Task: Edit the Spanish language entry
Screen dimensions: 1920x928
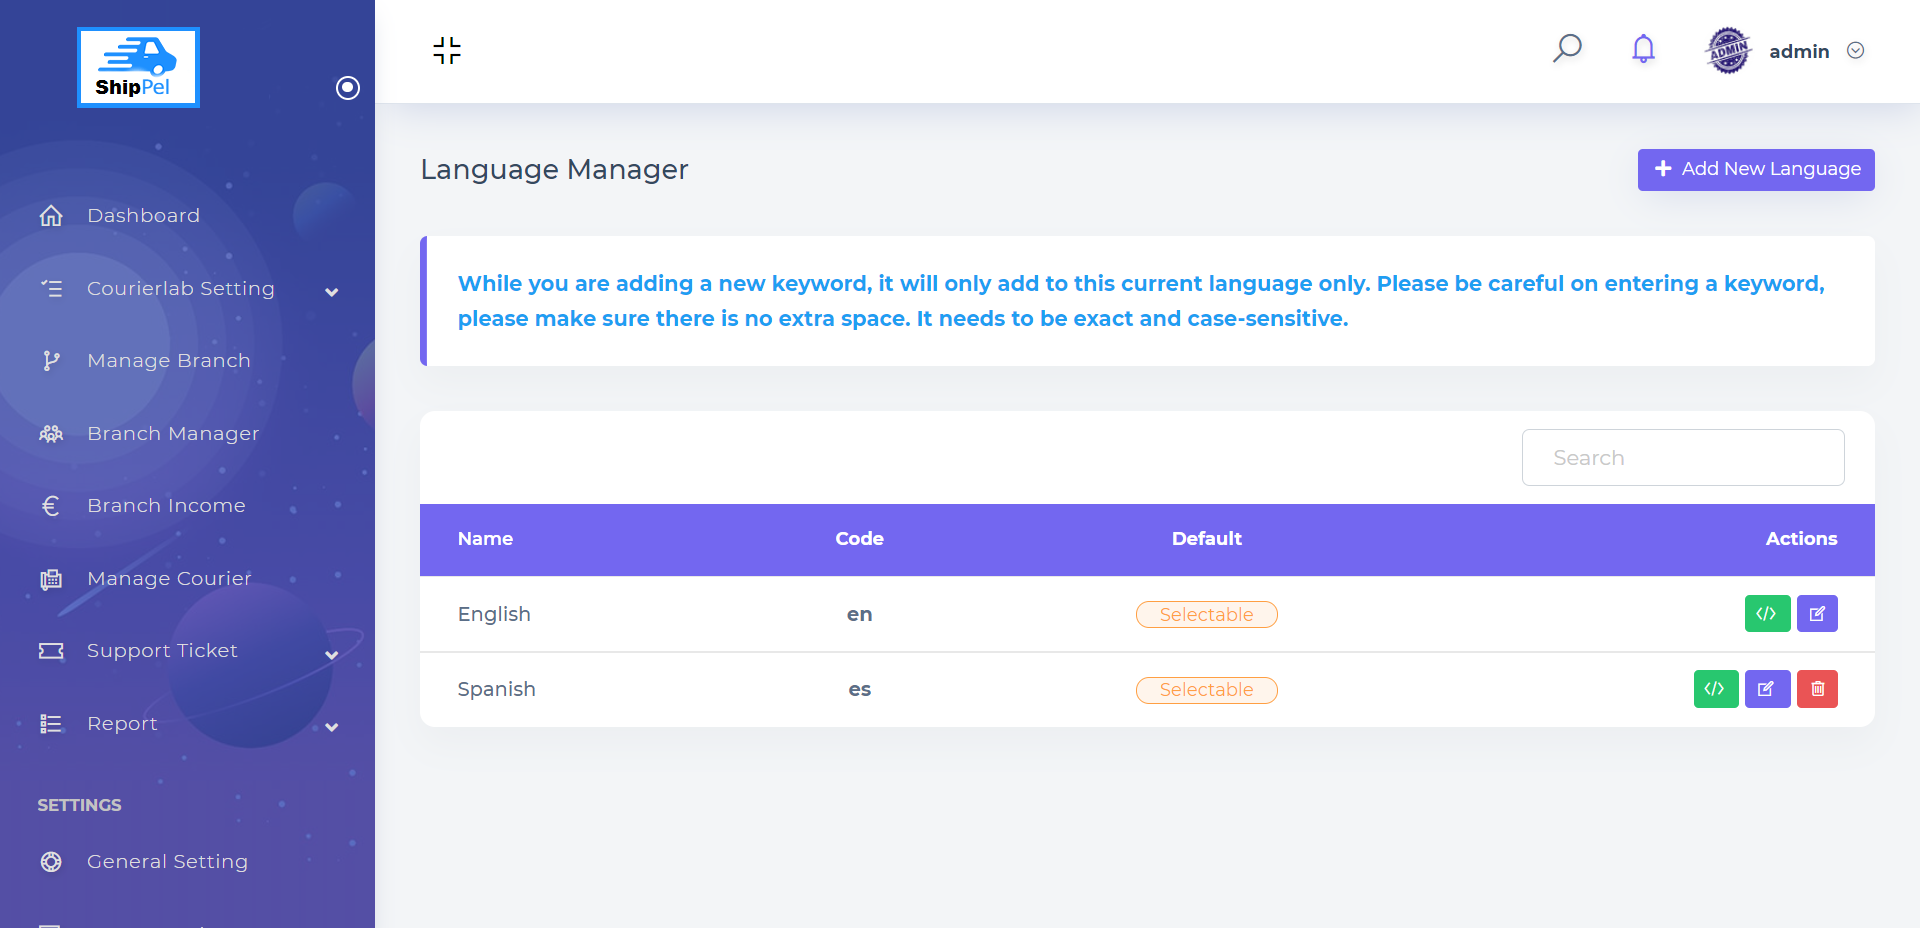Action: click(x=1767, y=689)
